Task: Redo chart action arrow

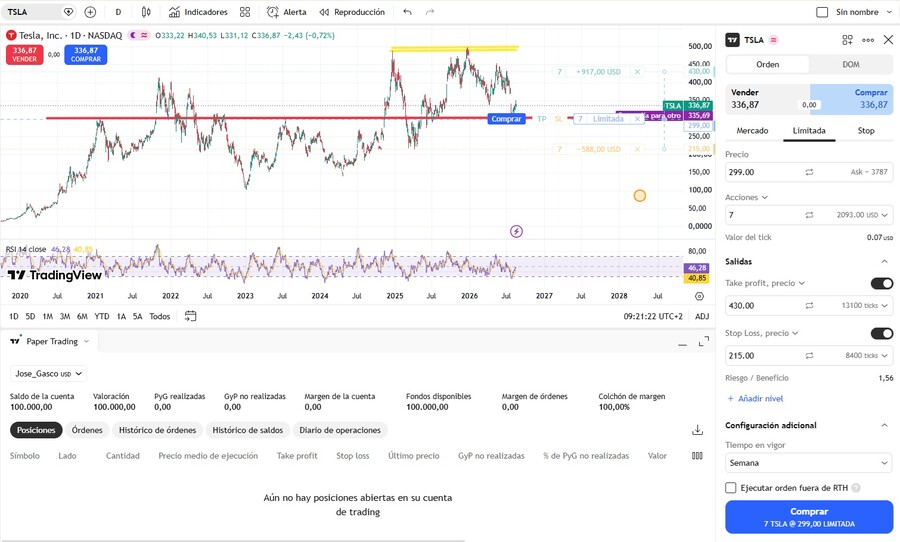Action: [x=430, y=12]
